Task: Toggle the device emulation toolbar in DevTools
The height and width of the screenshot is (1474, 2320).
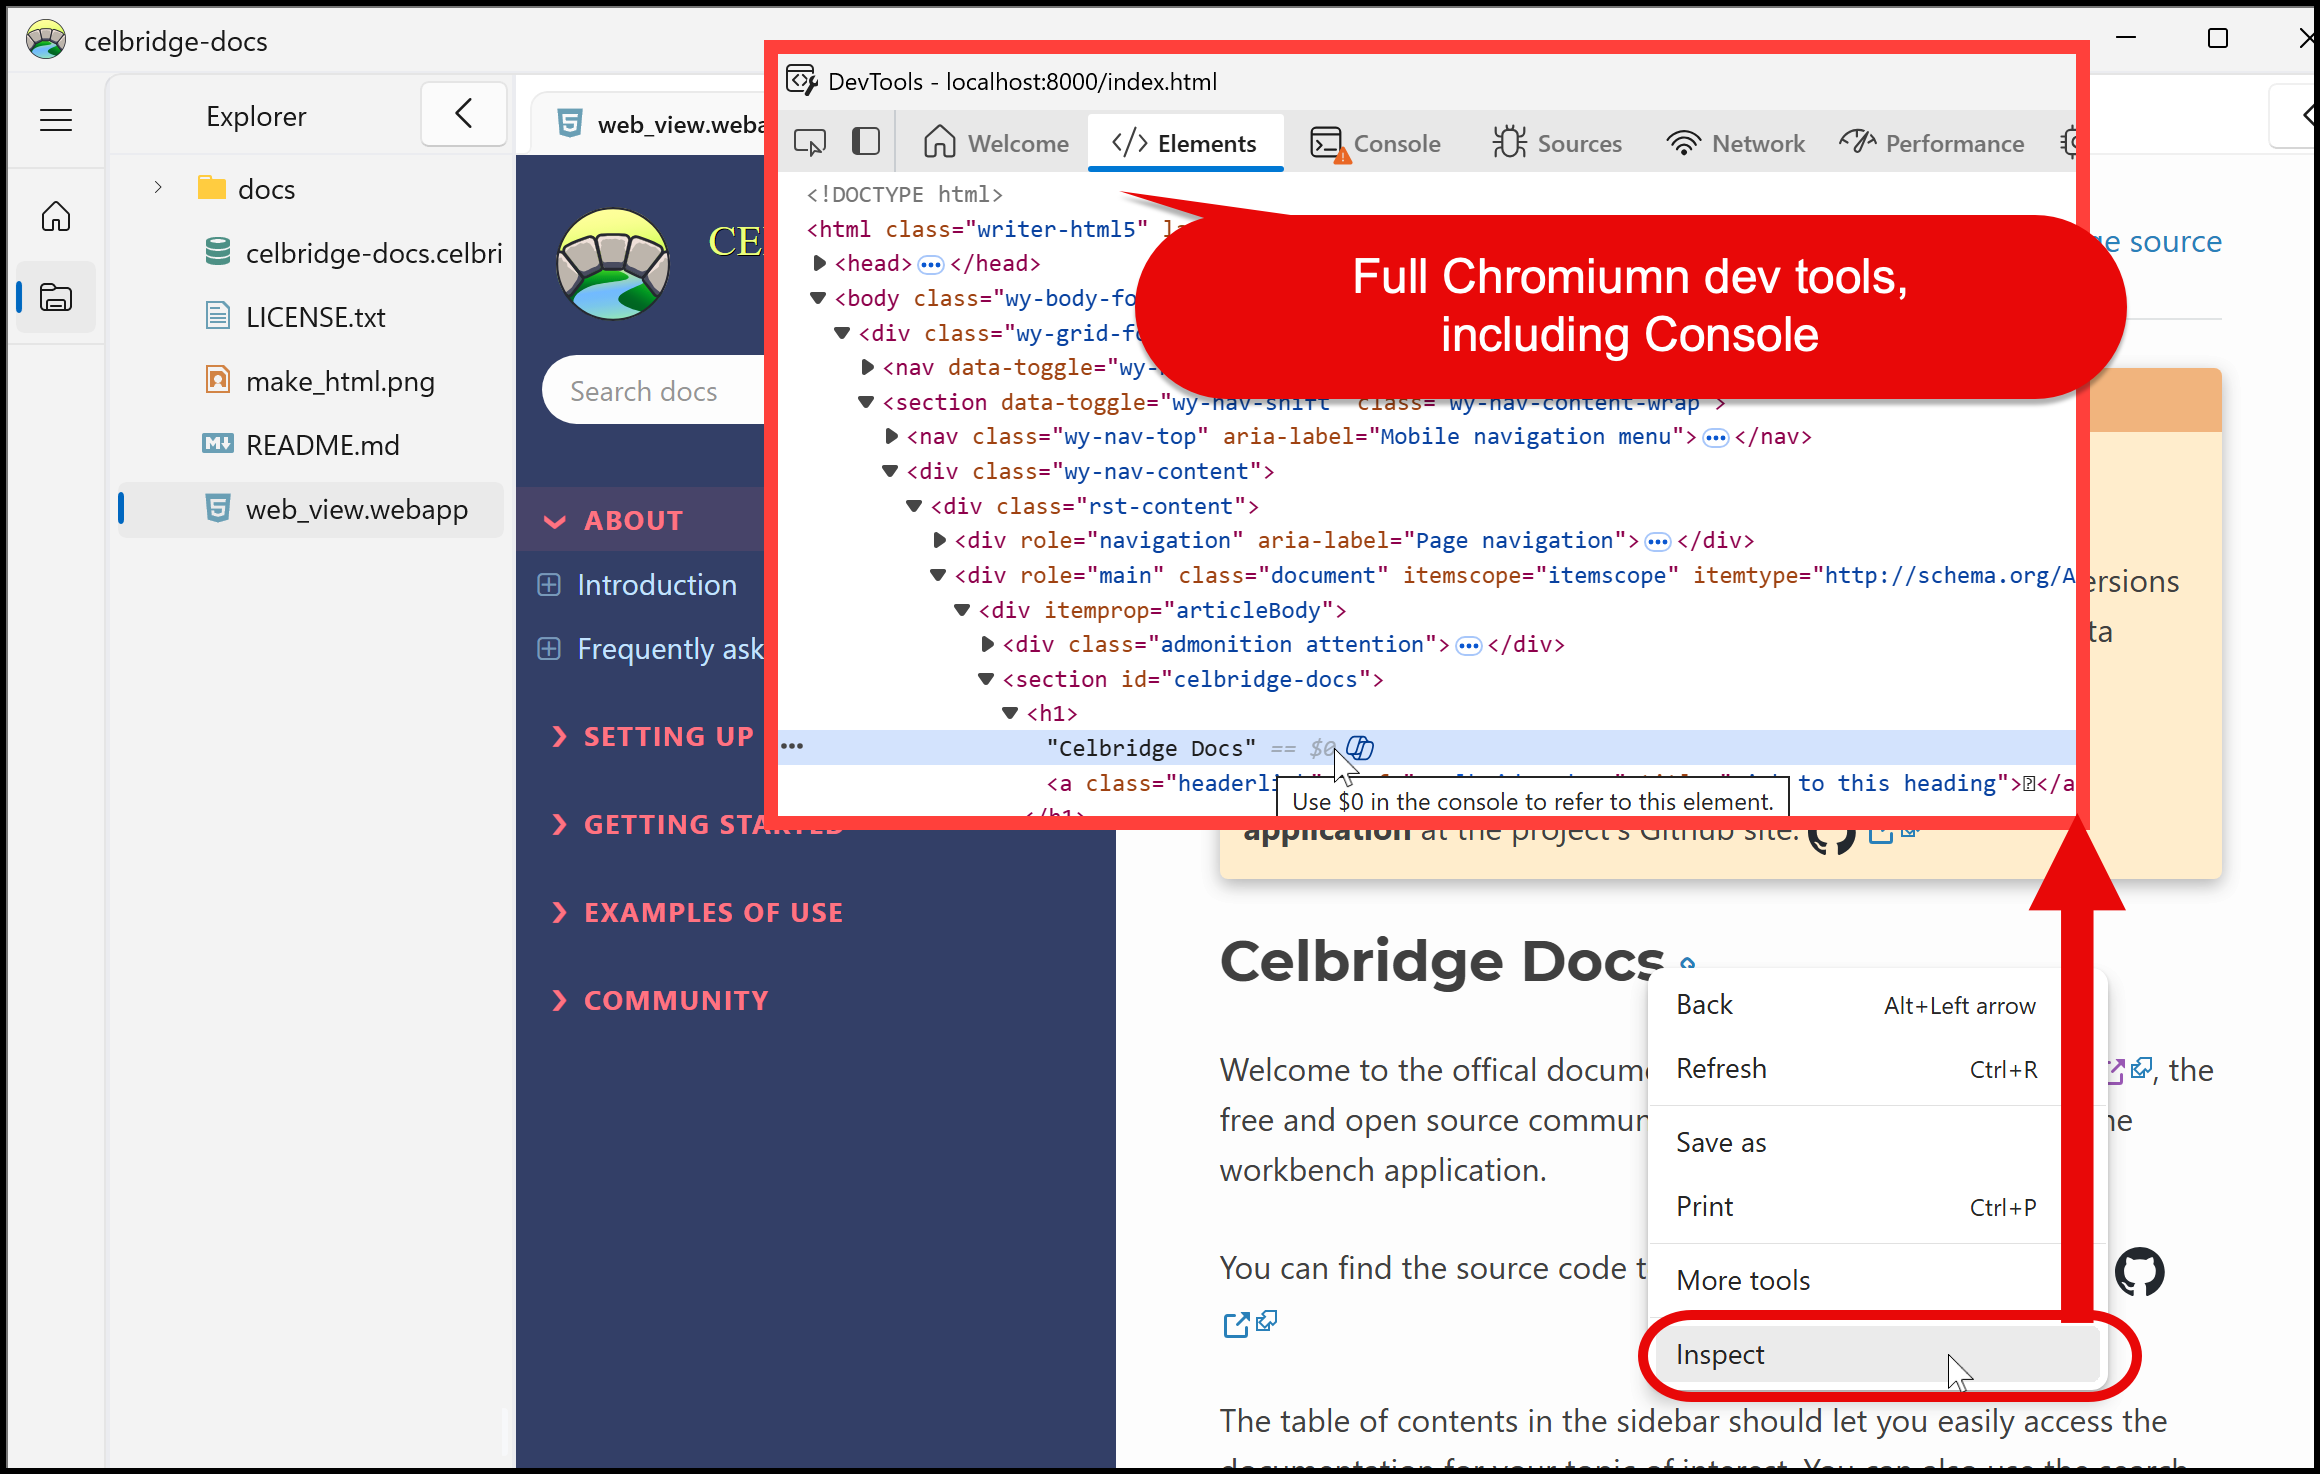Action: [865, 141]
